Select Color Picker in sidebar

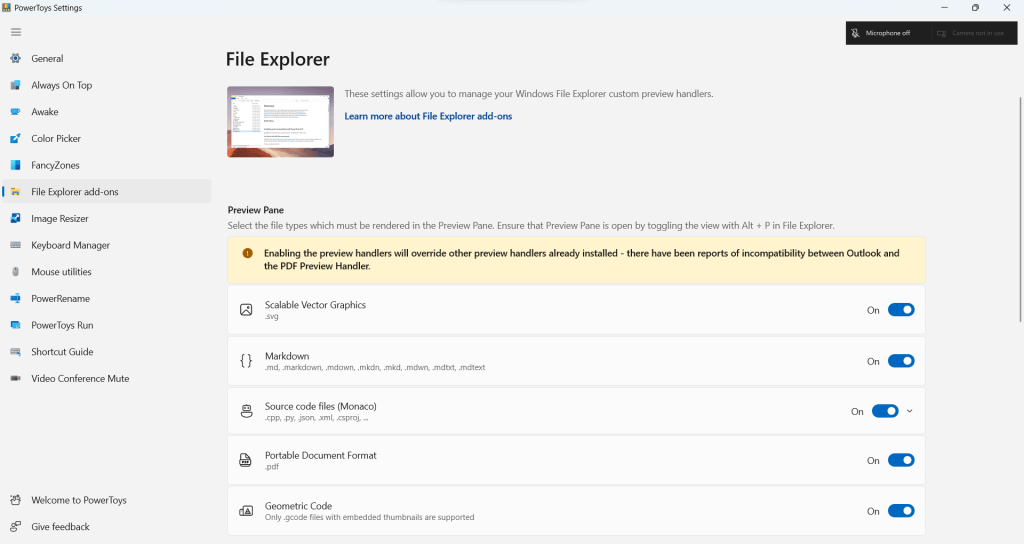[x=107, y=138]
